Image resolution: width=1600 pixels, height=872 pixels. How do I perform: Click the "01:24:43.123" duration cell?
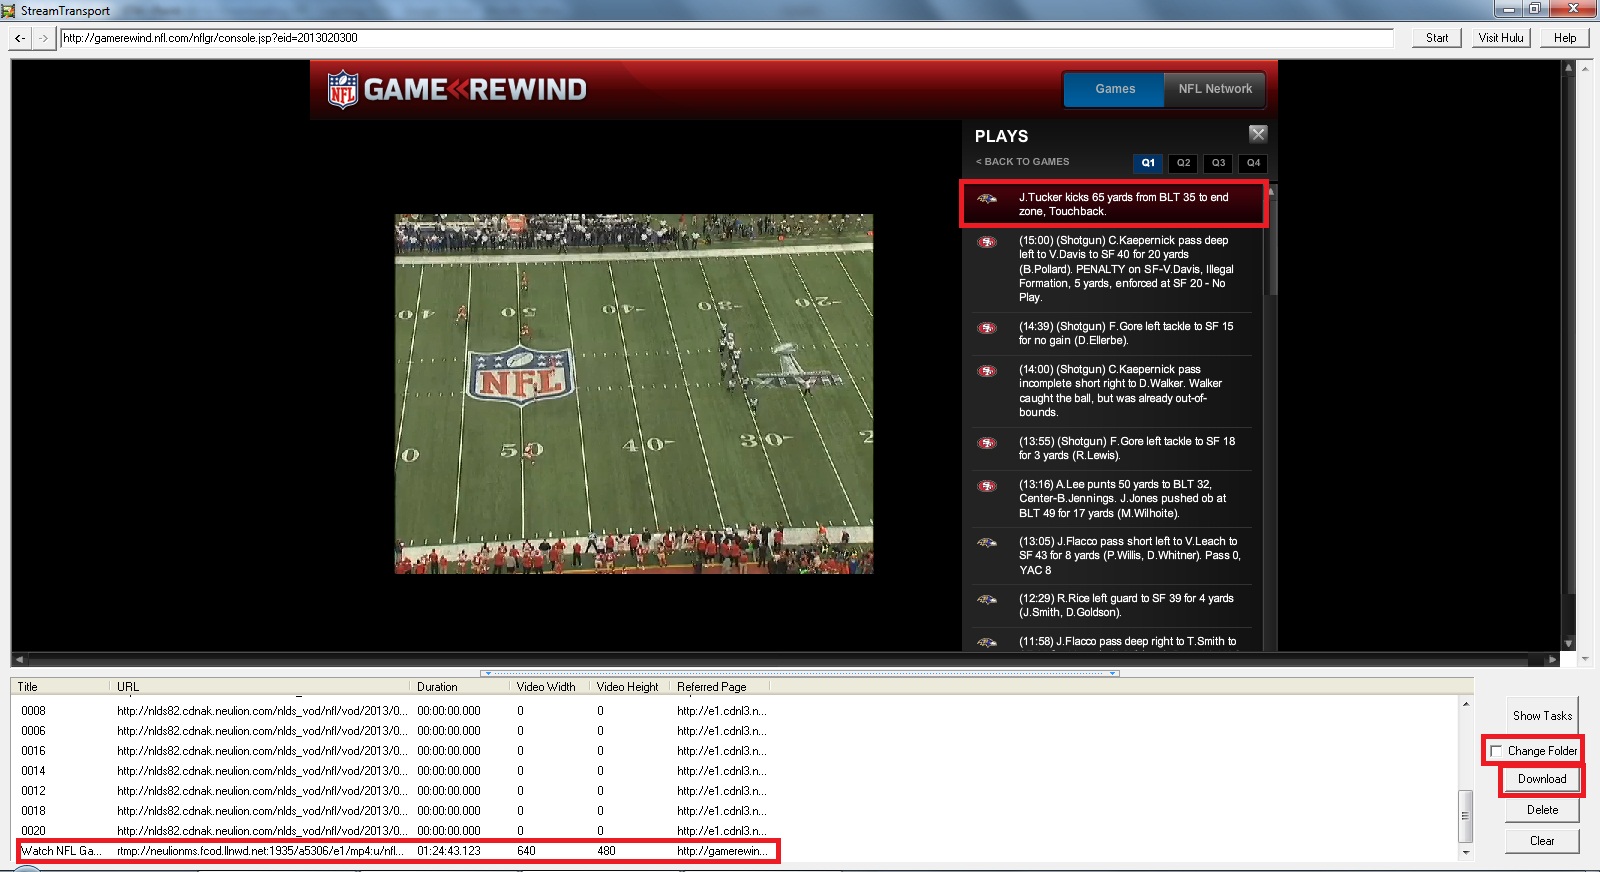pyautogui.click(x=449, y=851)
